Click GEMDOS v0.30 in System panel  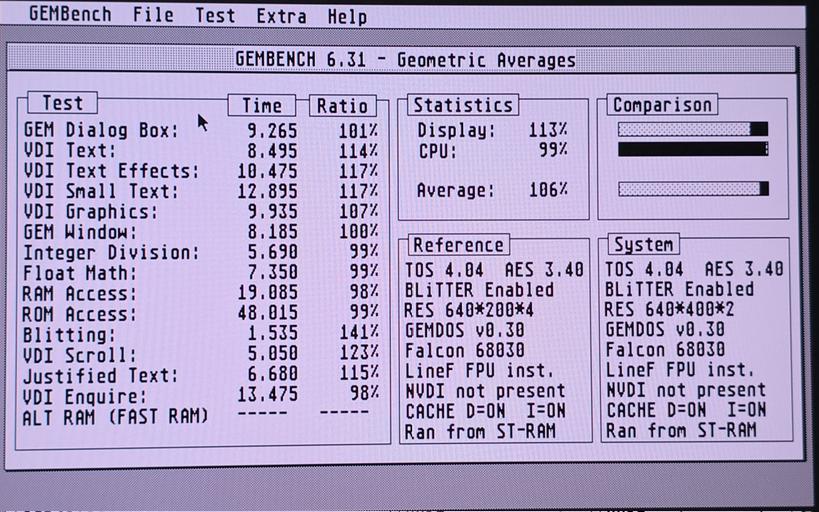[665, 330]
